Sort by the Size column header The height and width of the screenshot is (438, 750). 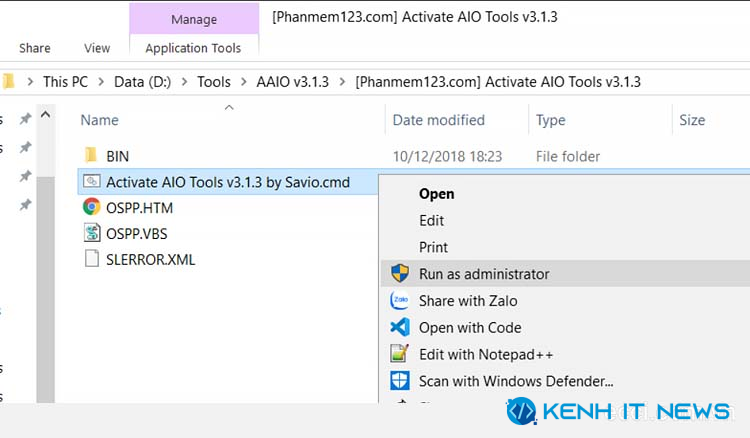692,120
